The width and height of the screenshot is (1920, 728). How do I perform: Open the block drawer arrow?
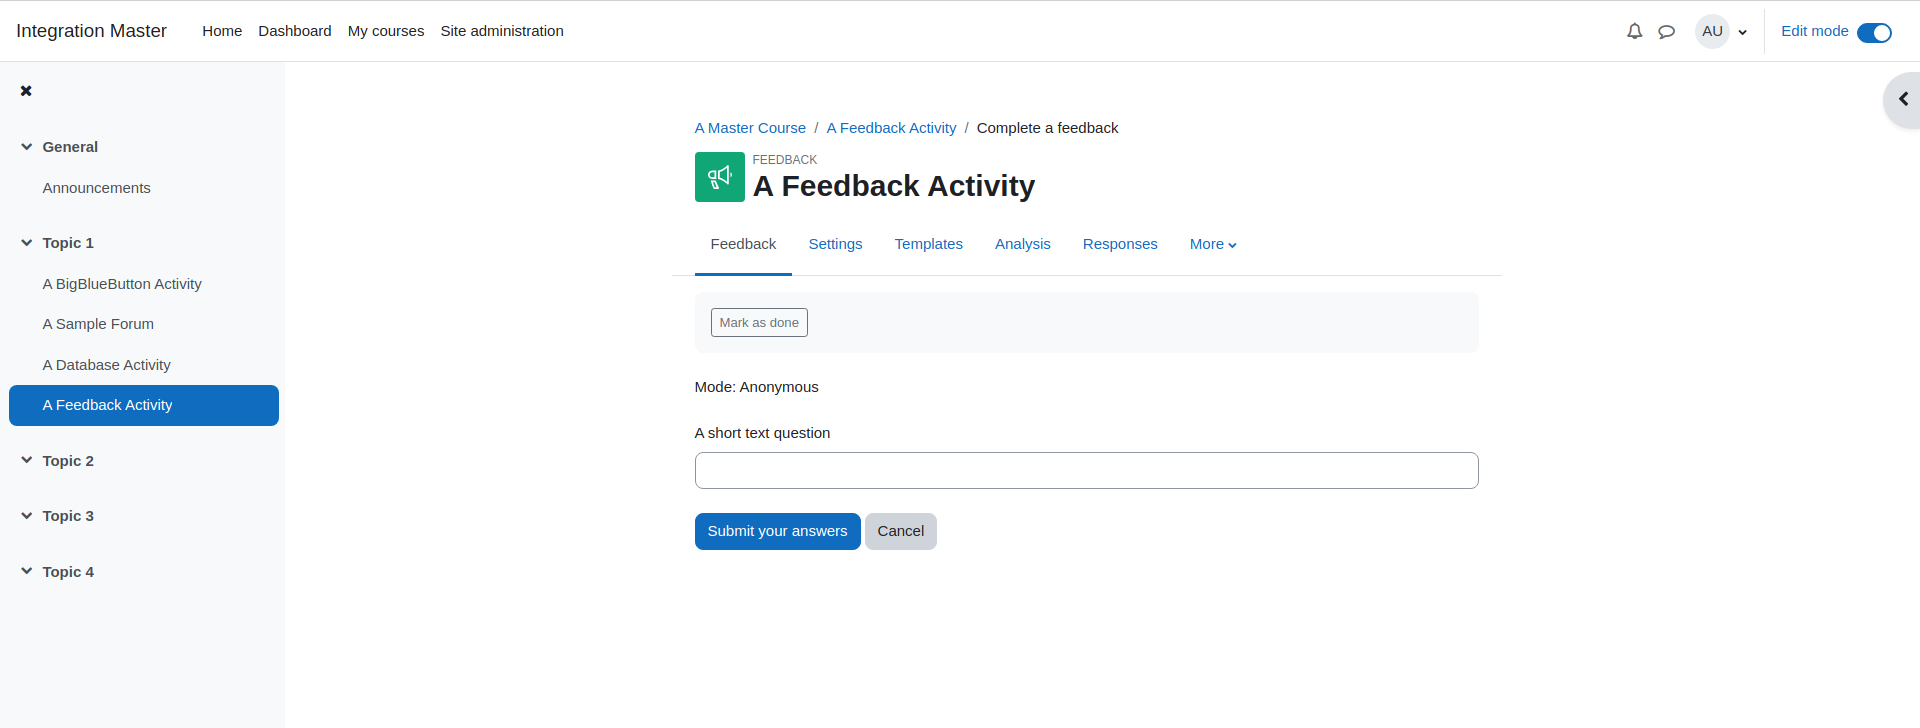point(1903,99)
